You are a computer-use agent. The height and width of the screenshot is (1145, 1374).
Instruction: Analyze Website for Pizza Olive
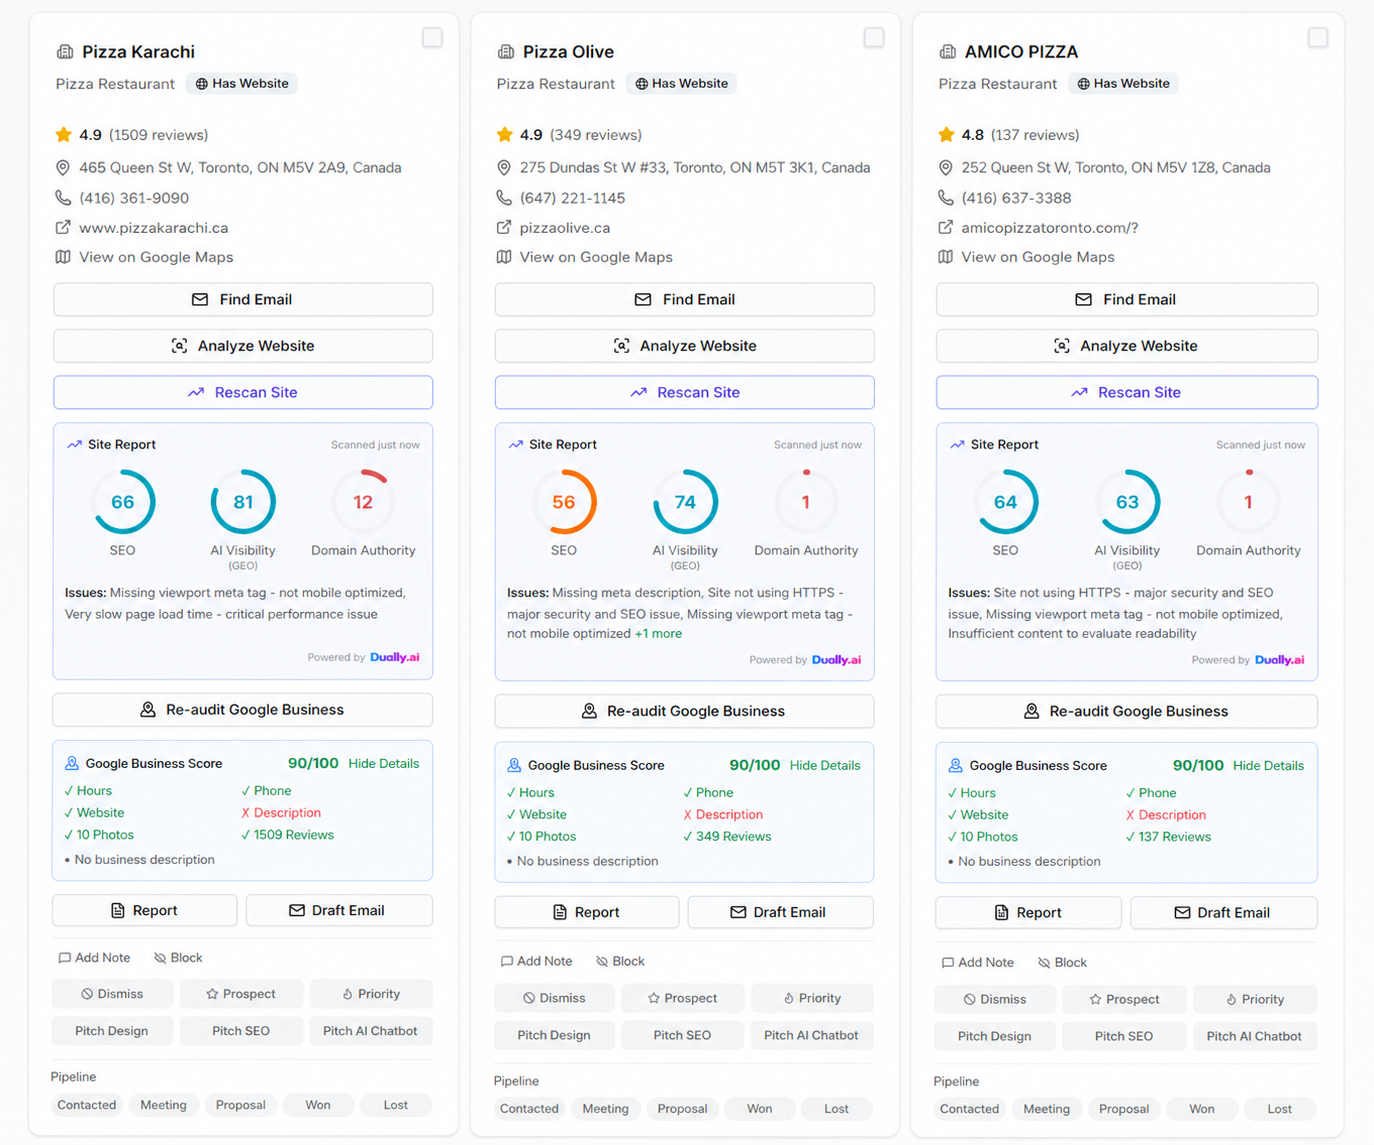pyautogui.click(x=685, y=346)
